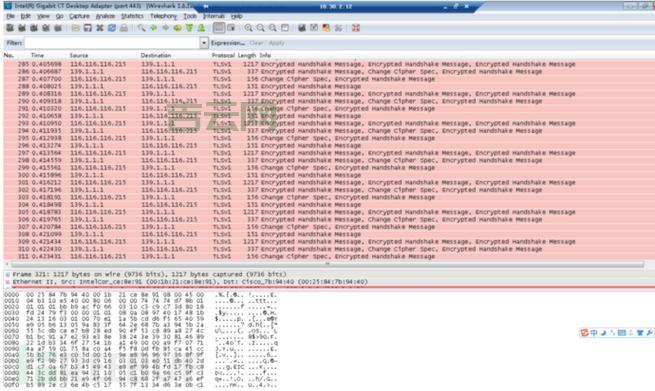Screen dimensions: 655x391
Task: Click the Expression... button
Action: (228, 43)
